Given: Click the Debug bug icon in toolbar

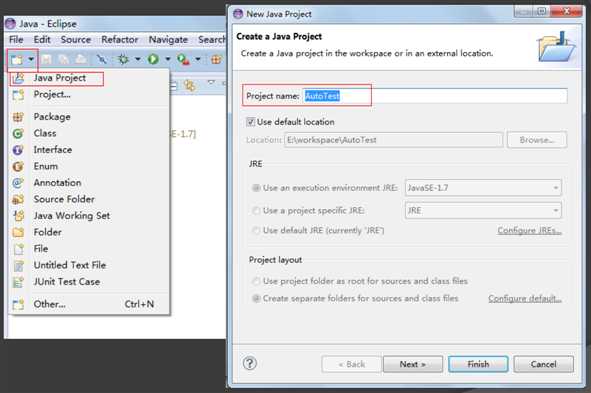Looking at the screenshot, I should point(123,59).
